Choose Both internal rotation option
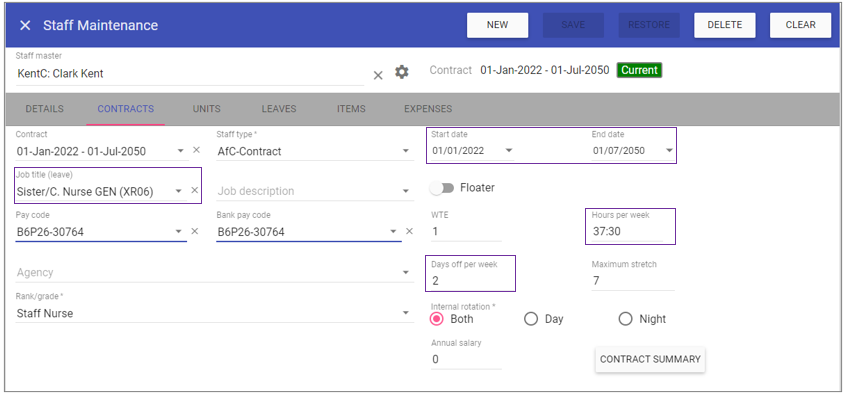 tap(437, 319)
